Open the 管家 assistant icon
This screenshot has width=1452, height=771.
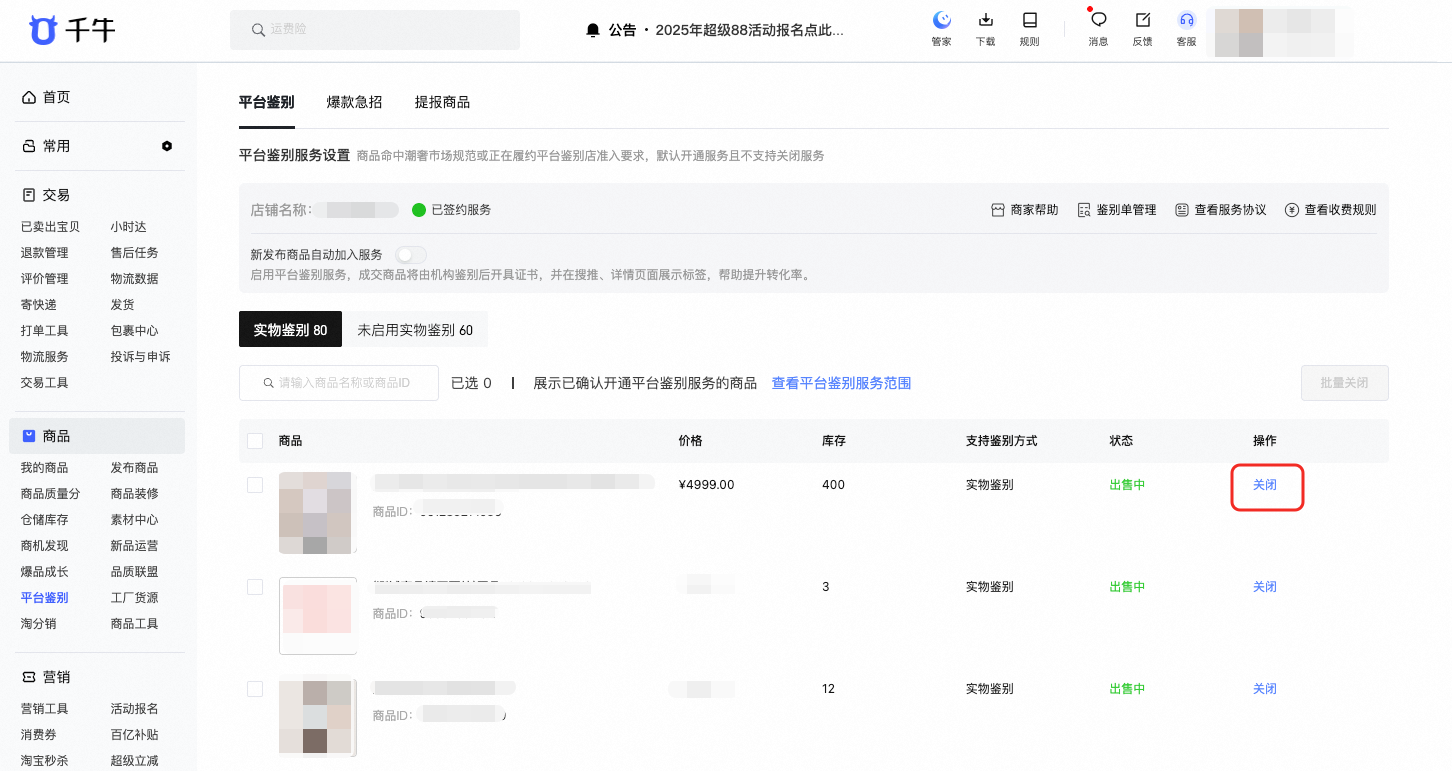coord(941,20)
